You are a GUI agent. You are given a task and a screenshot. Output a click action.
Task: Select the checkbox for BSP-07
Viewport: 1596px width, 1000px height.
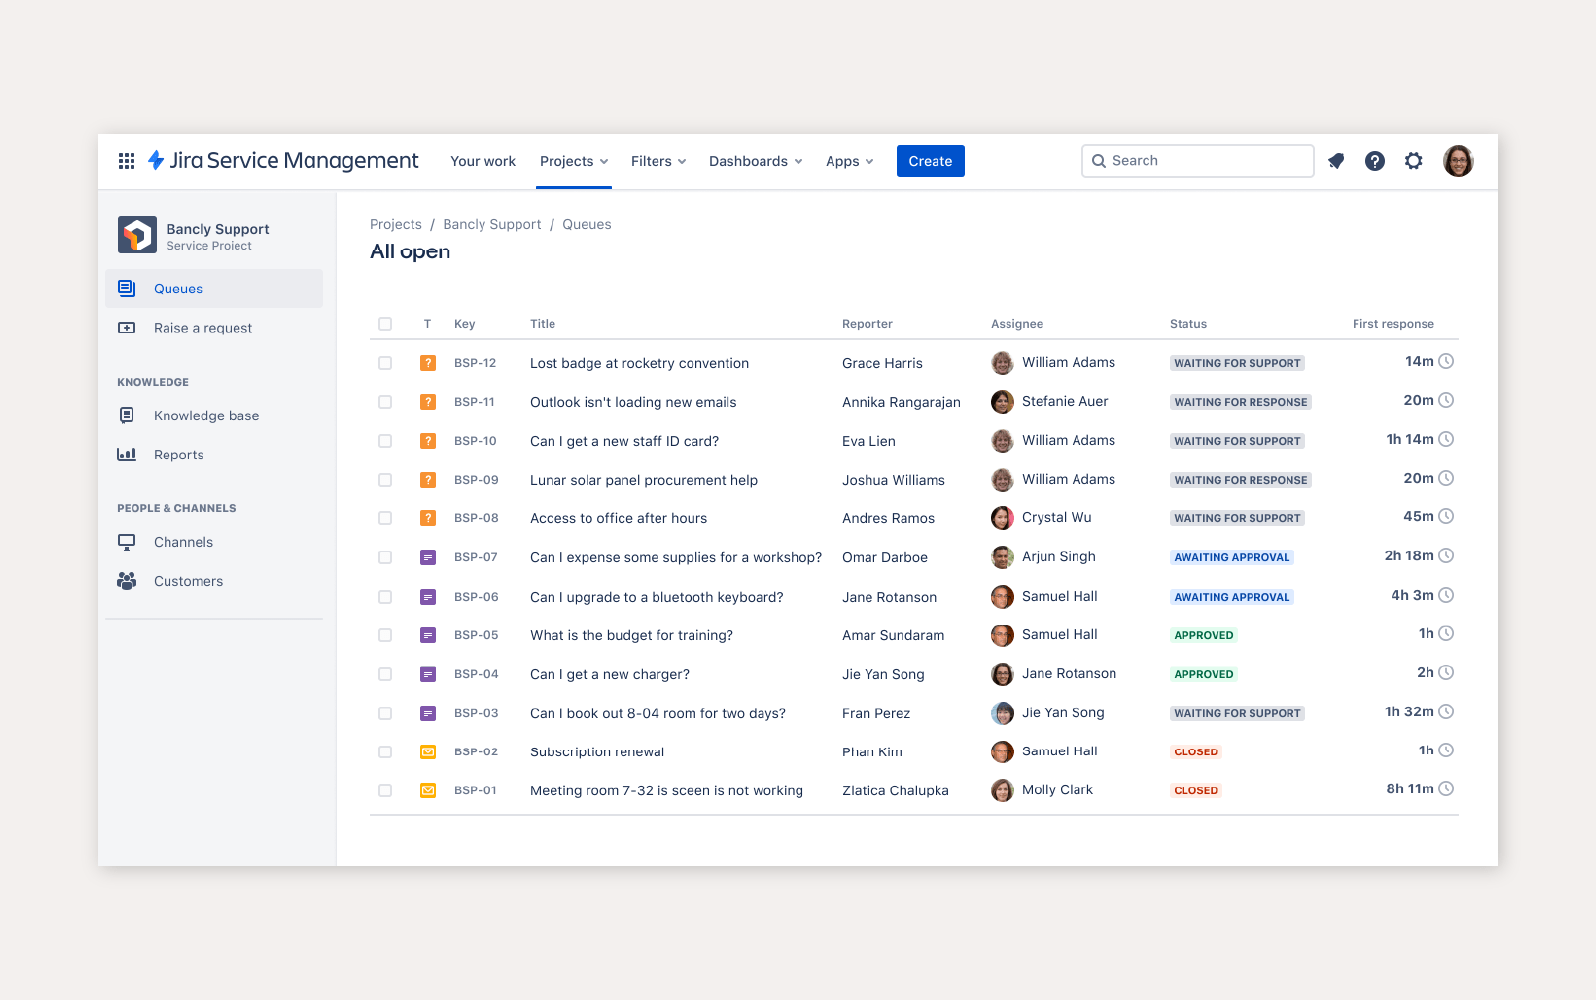pyautogui.click(x=385, y=557)
